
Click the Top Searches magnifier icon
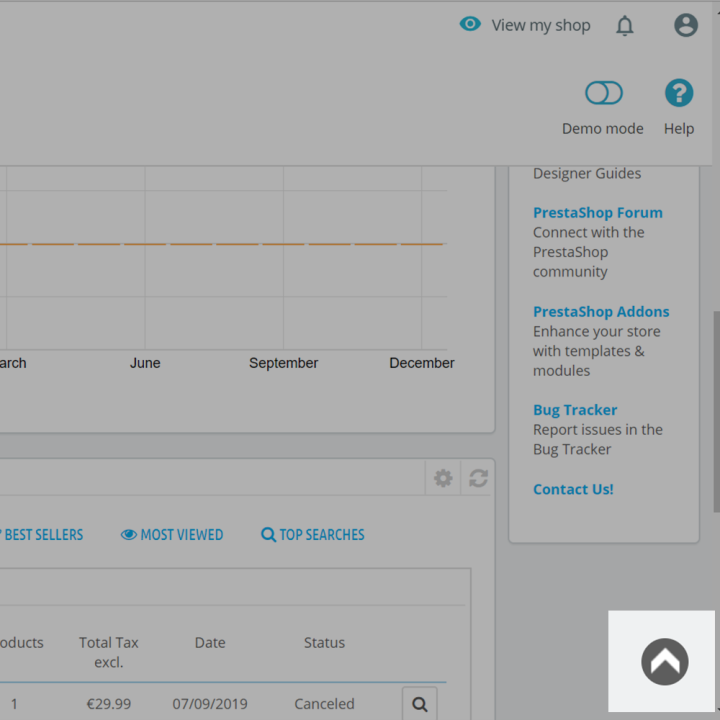(268, 534)
